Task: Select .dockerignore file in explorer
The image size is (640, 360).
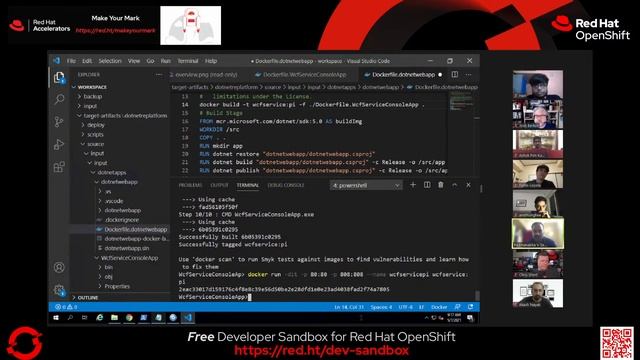Action: 122,220
